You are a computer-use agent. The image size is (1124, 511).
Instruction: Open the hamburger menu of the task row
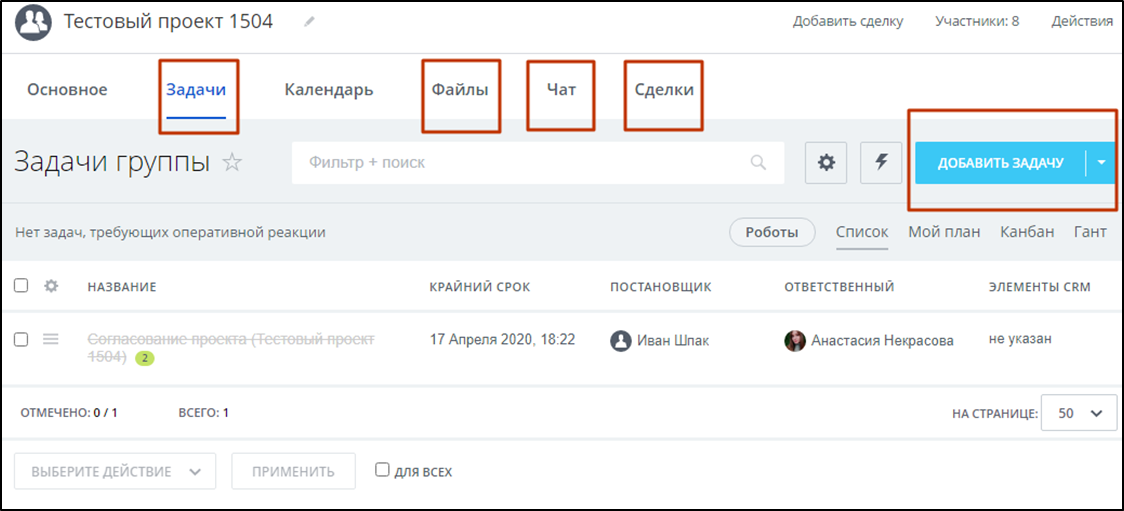click(x=51, y=340)
